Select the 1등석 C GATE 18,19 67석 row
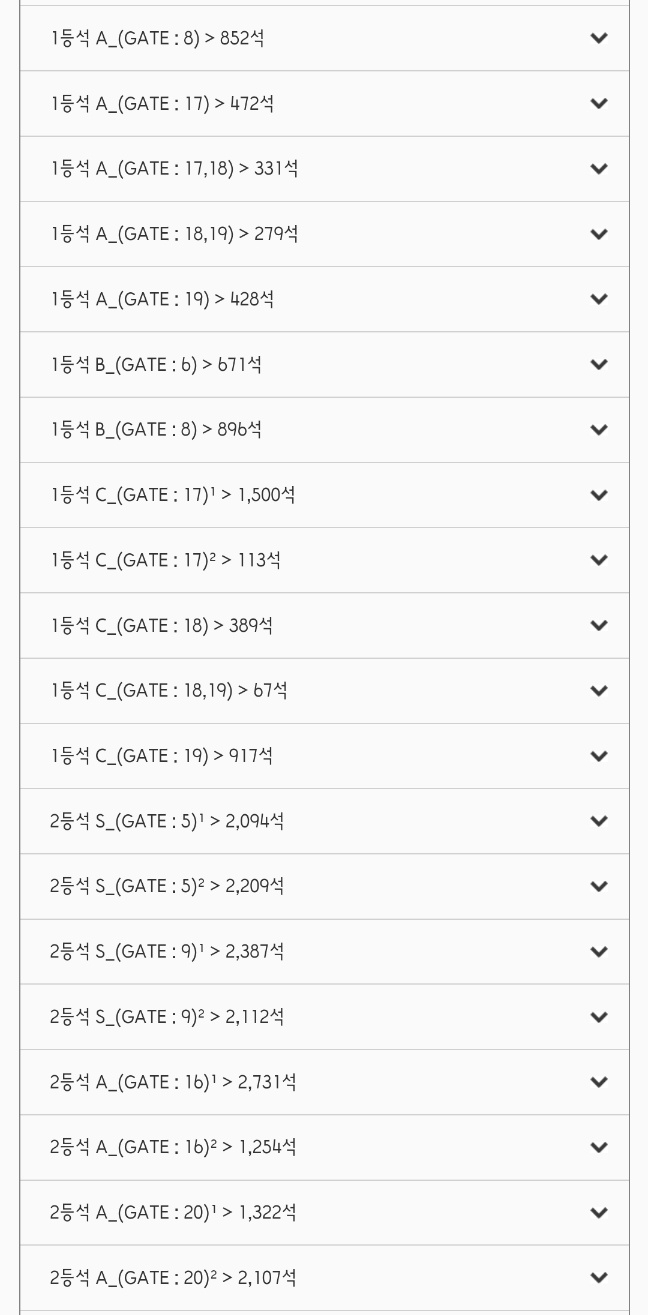 324,691
